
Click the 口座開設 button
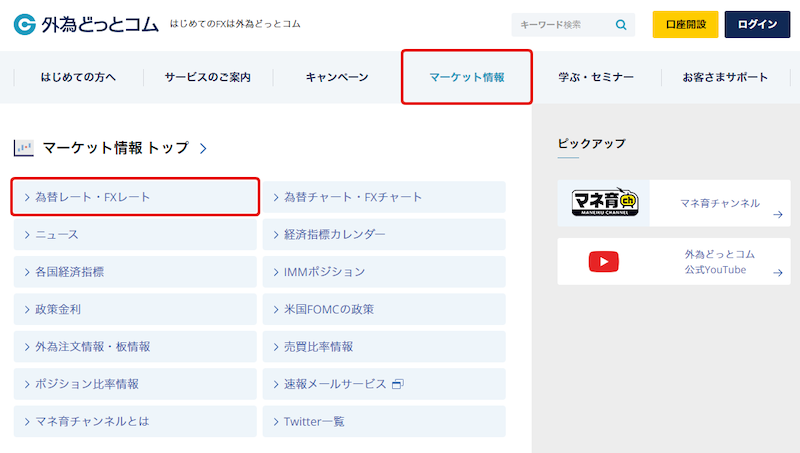point(685,24)
